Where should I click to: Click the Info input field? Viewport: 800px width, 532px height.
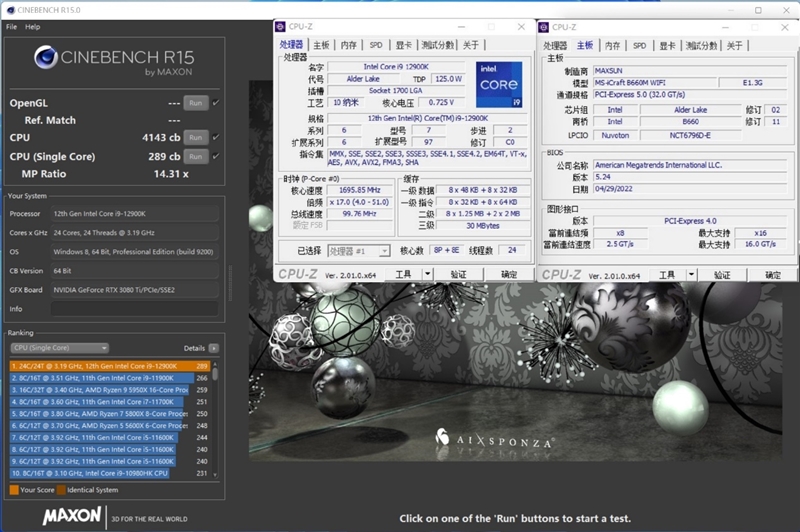(x=135, y=309)
